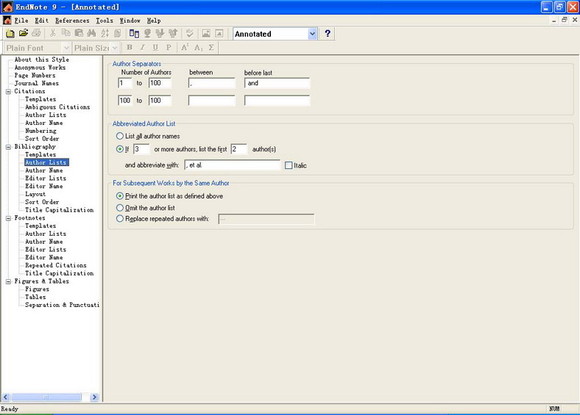Select 'Numbering' under Citations

pyautogui.click(x=41, y=131)
